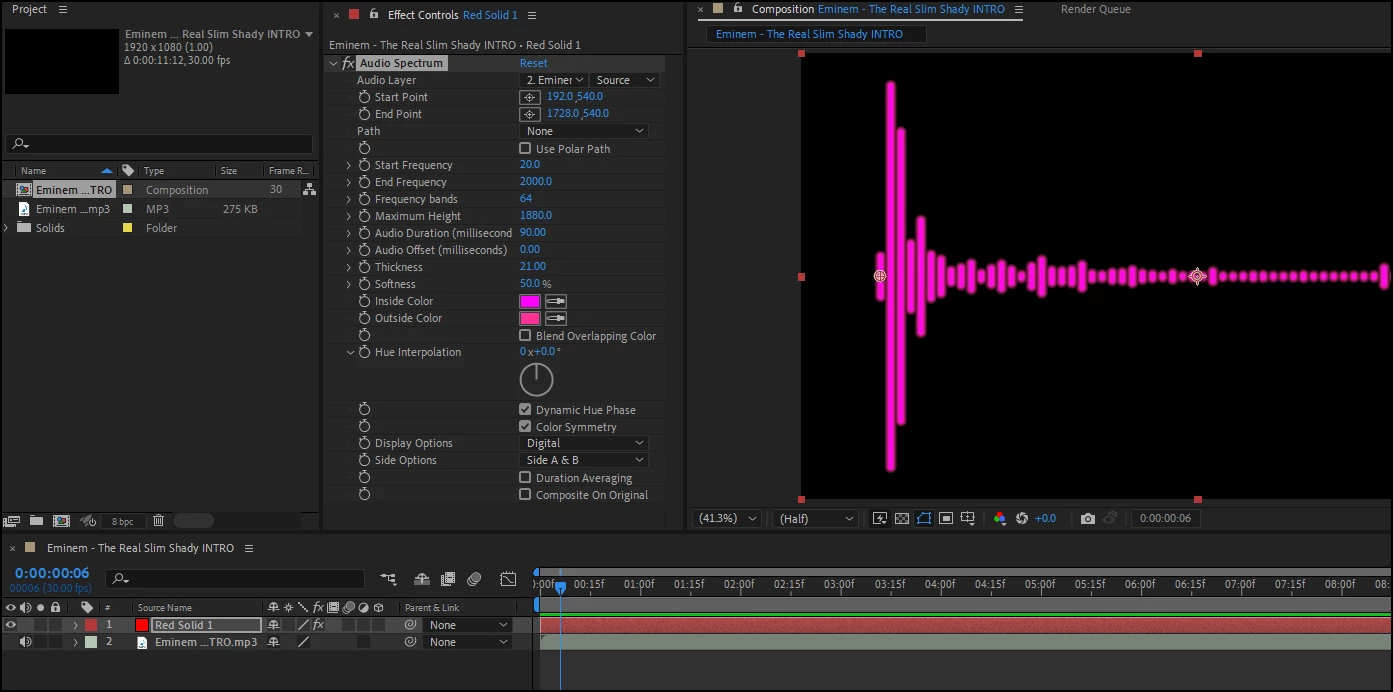
Task: Take snapshot with camera icon
Action: point(1088,518)
